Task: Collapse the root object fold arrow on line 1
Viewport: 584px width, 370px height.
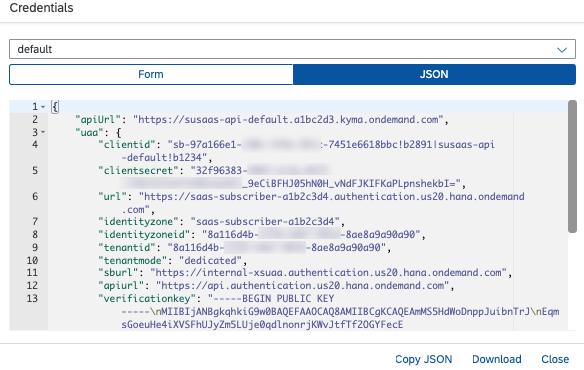Action: point(43,107)
